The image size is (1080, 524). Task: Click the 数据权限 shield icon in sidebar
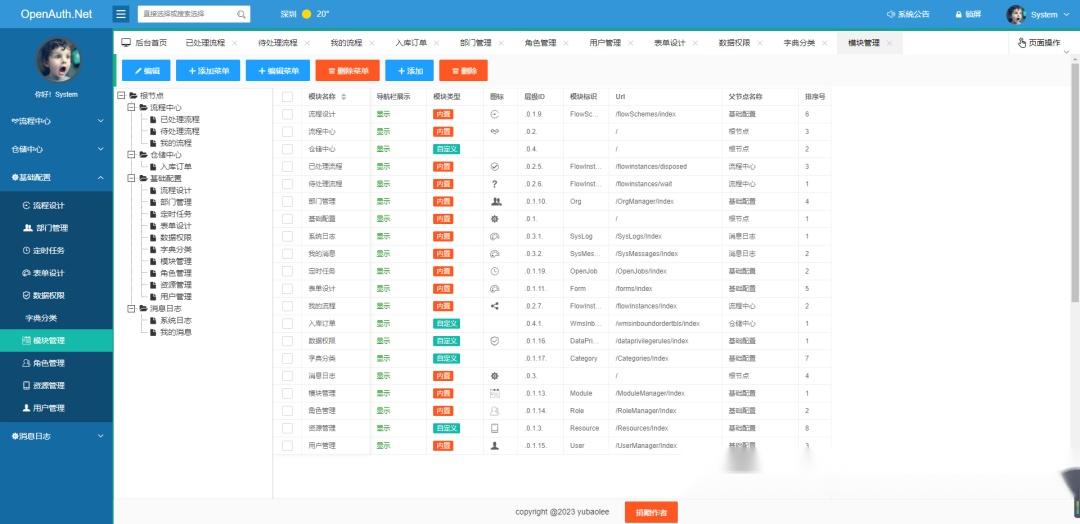coord(27,295)
